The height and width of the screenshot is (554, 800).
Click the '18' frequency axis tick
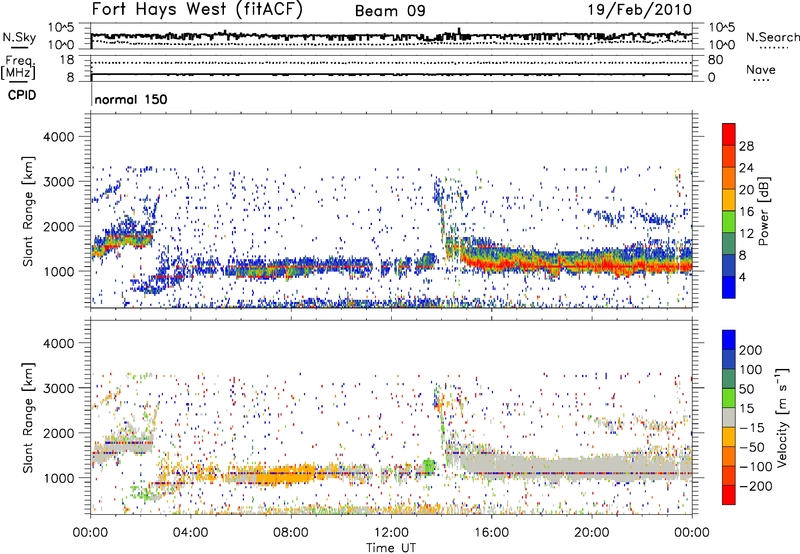[x=66, y=60]
